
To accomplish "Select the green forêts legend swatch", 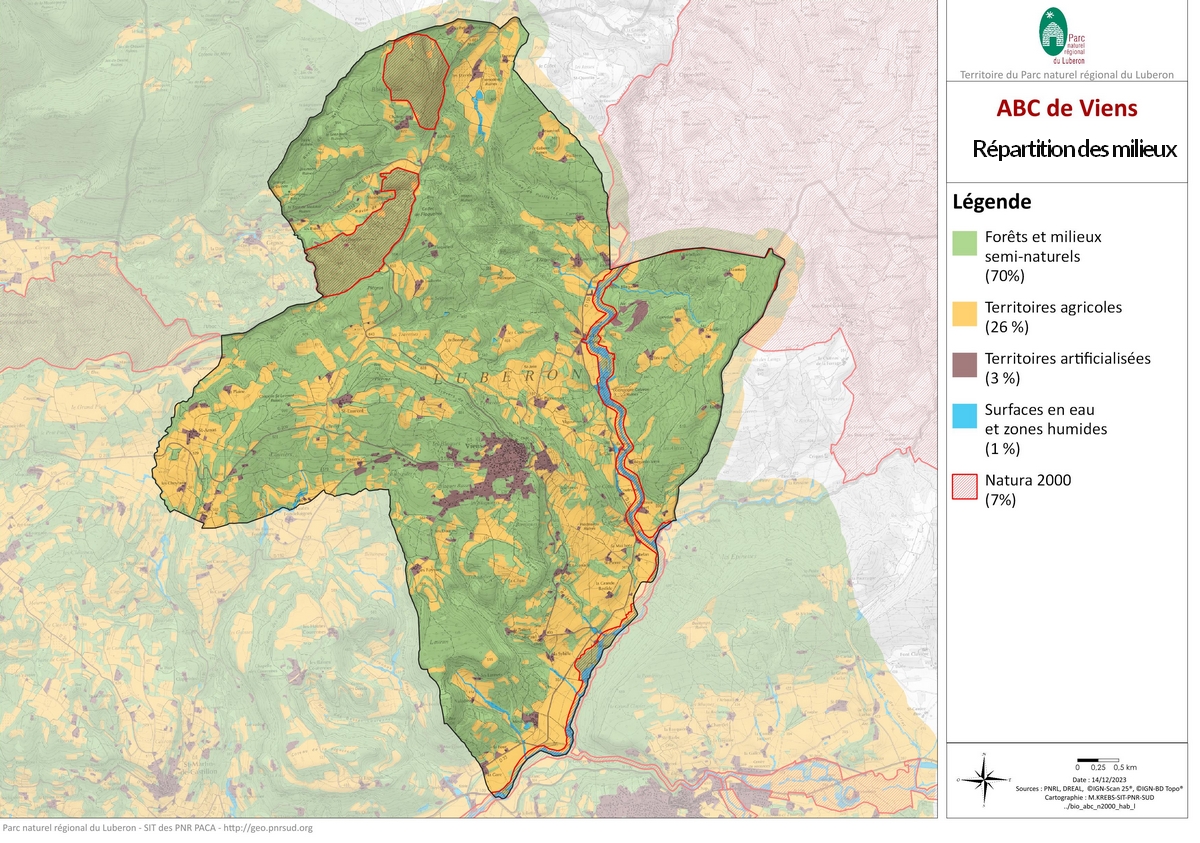I will tap(964, 243).
